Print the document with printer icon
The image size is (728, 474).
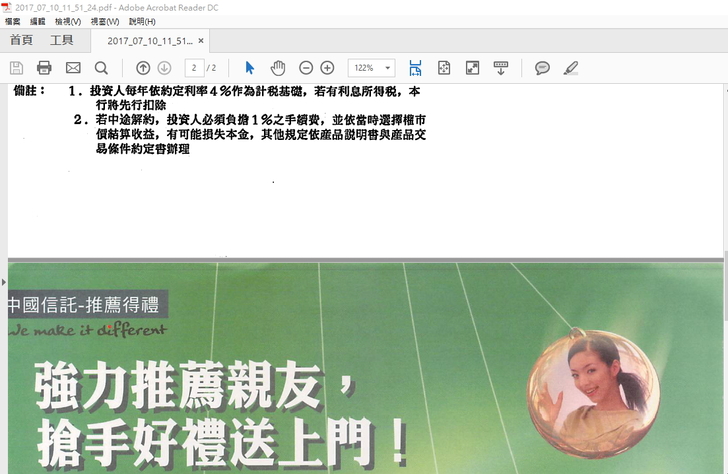(x=44, y=68)
